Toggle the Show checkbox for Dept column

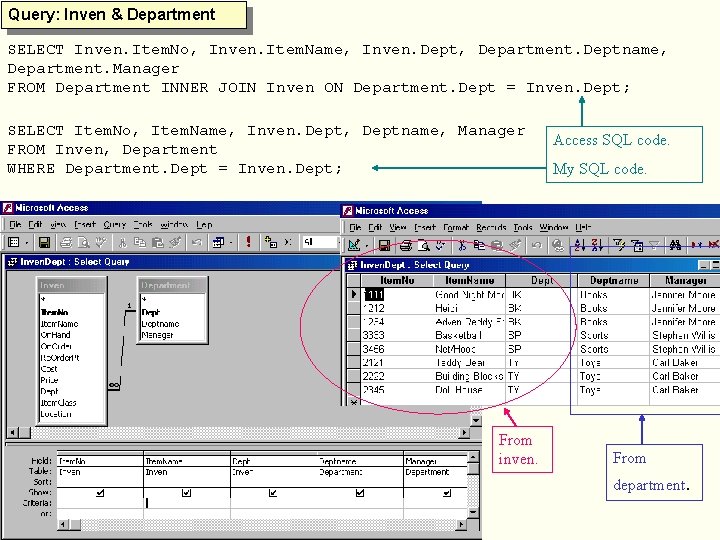point(273,493)
